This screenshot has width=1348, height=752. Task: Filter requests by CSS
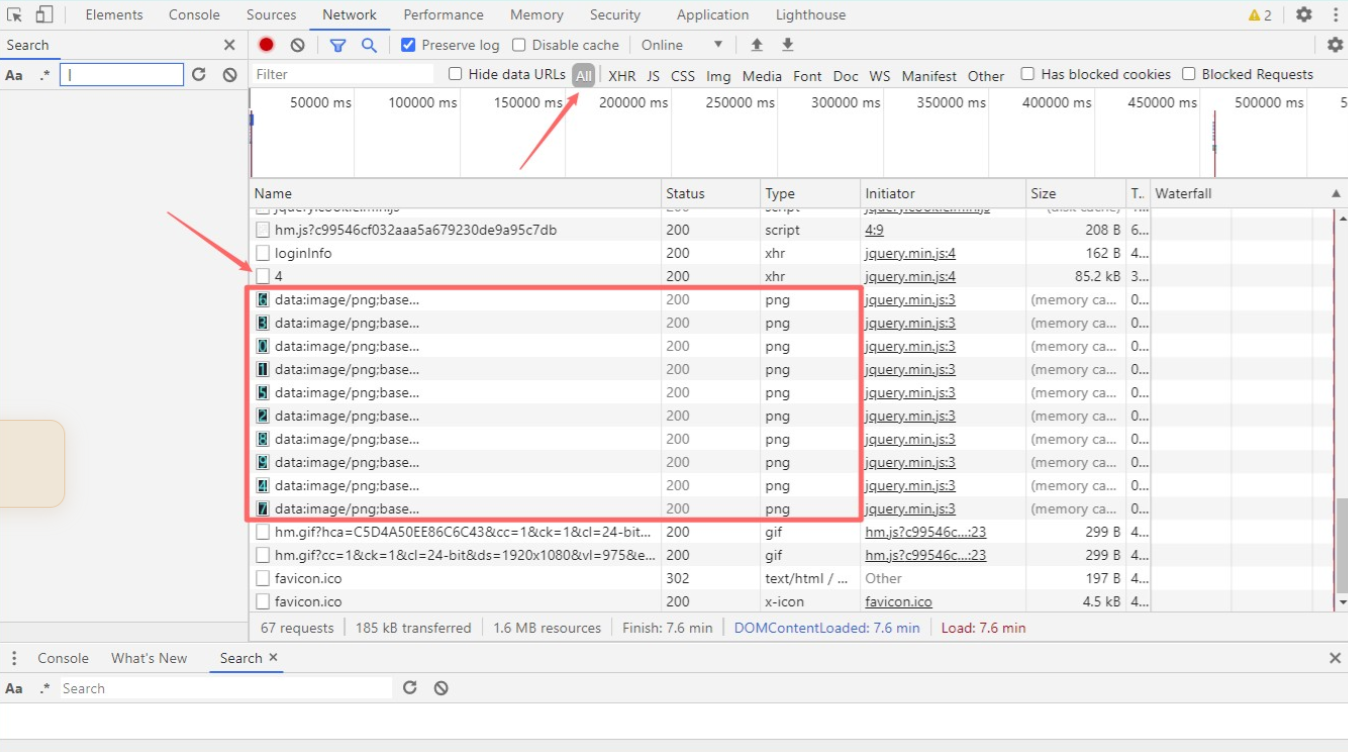683,75
